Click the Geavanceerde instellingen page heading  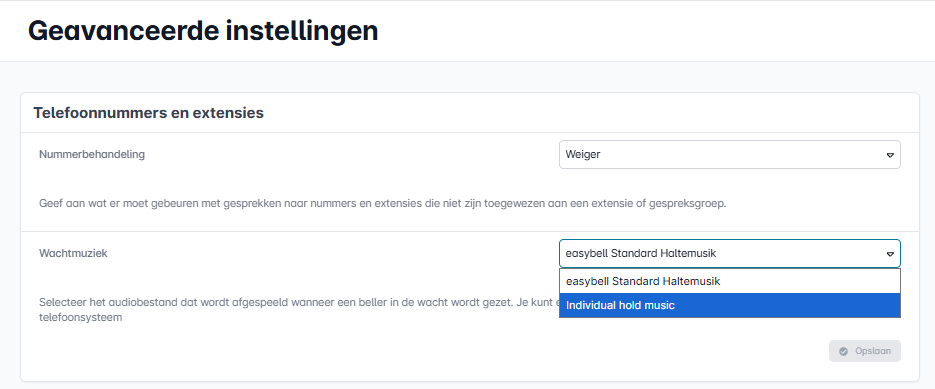click(x=203, y=30)
